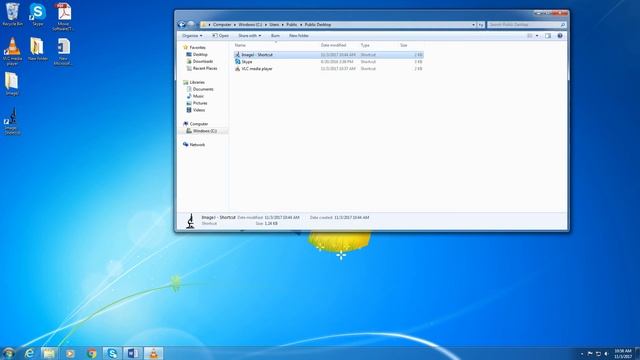Switch to VLC in the taskbar
640x360 pixels.
pos(153,353)
